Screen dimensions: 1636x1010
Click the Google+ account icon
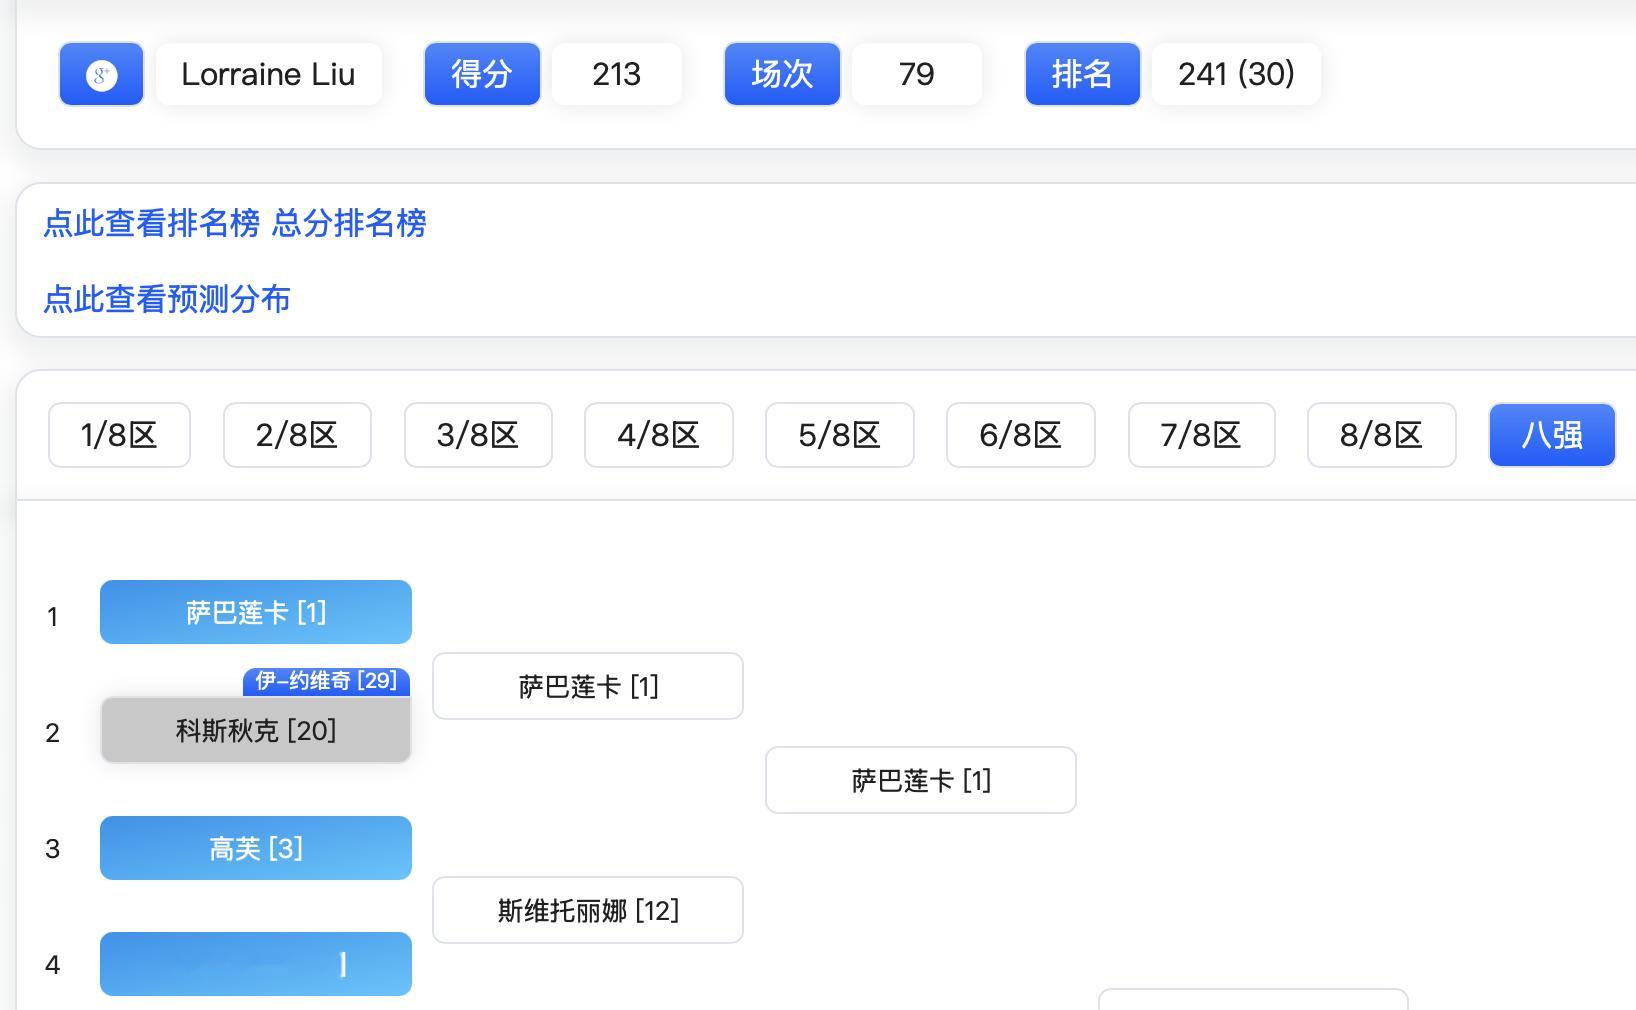[x=101, y=73]
